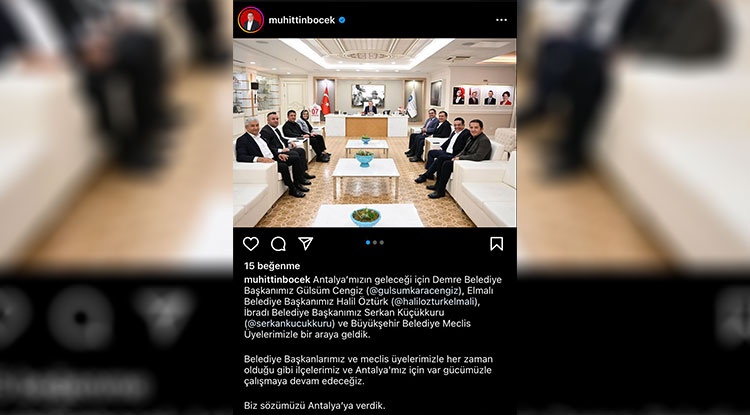Save post with bookmark icon
Screen dimensions: 750x415
pos(496,244)
